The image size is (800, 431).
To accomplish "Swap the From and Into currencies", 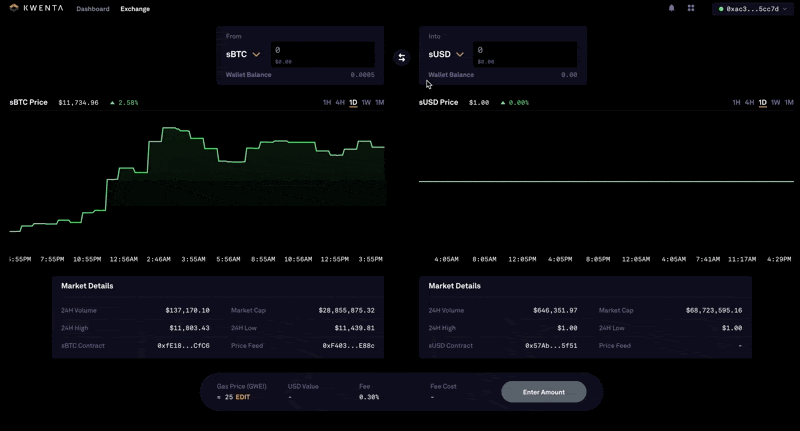I will (x=402, y=58).
